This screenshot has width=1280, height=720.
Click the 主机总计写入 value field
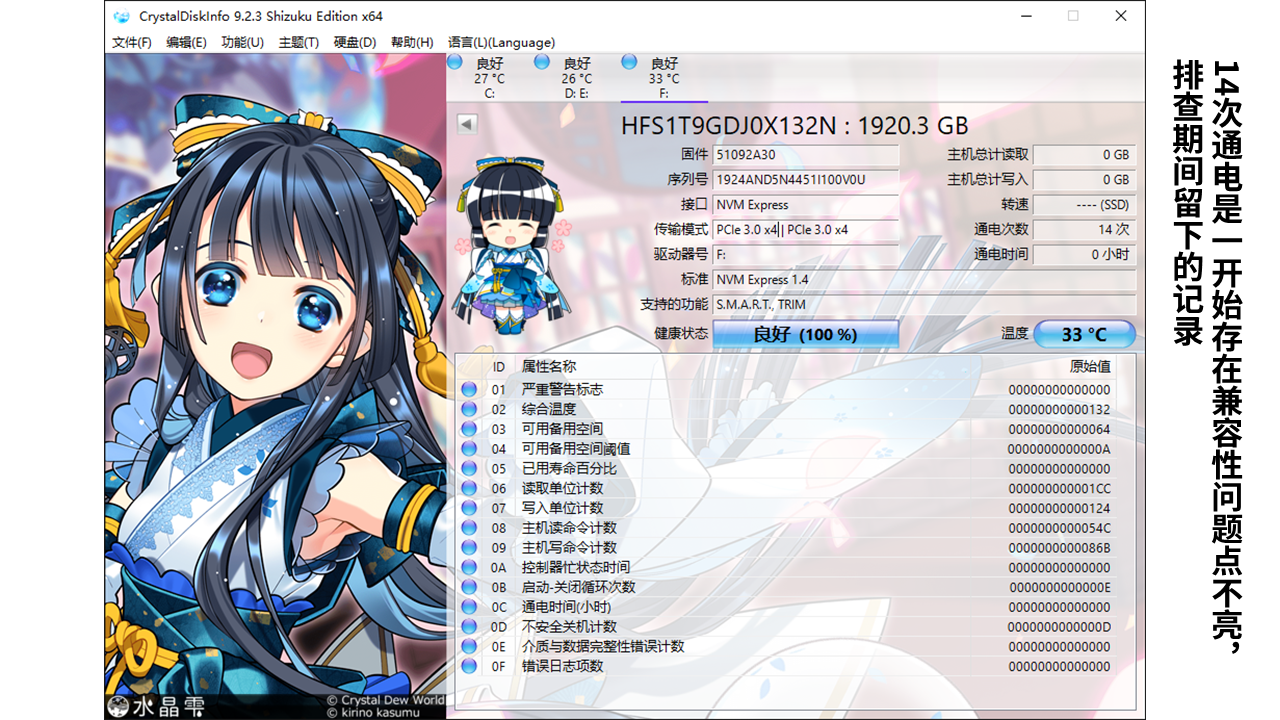(x=1085, y=180)
